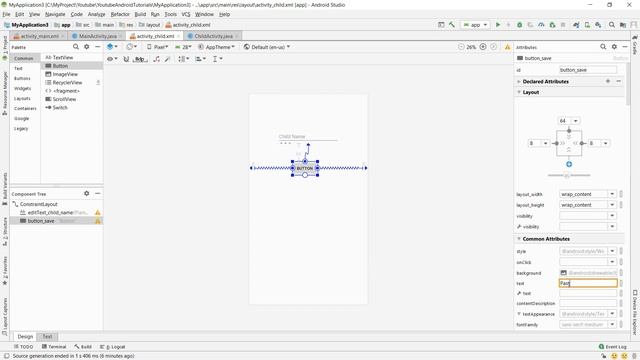
Task: Open view options eye dropdown
Action: [112, 59]
